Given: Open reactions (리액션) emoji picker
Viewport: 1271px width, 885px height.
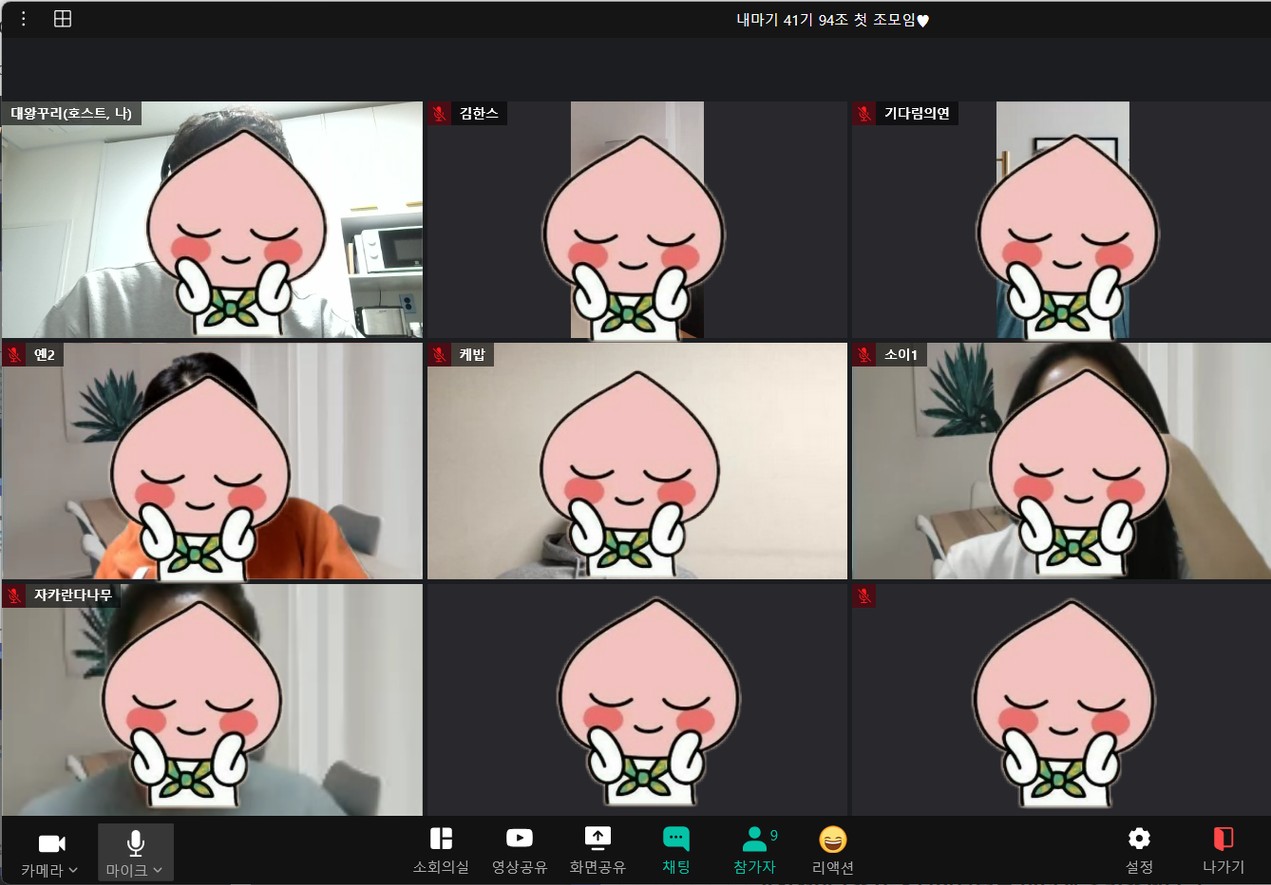Looking at the screenshot, I should pos(832,849).
